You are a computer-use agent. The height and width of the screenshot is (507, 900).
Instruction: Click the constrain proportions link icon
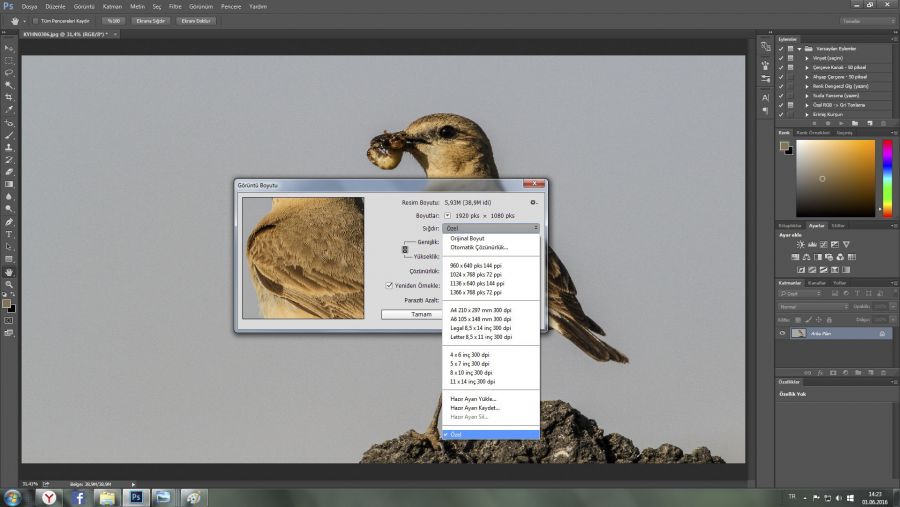pos(405,249)
